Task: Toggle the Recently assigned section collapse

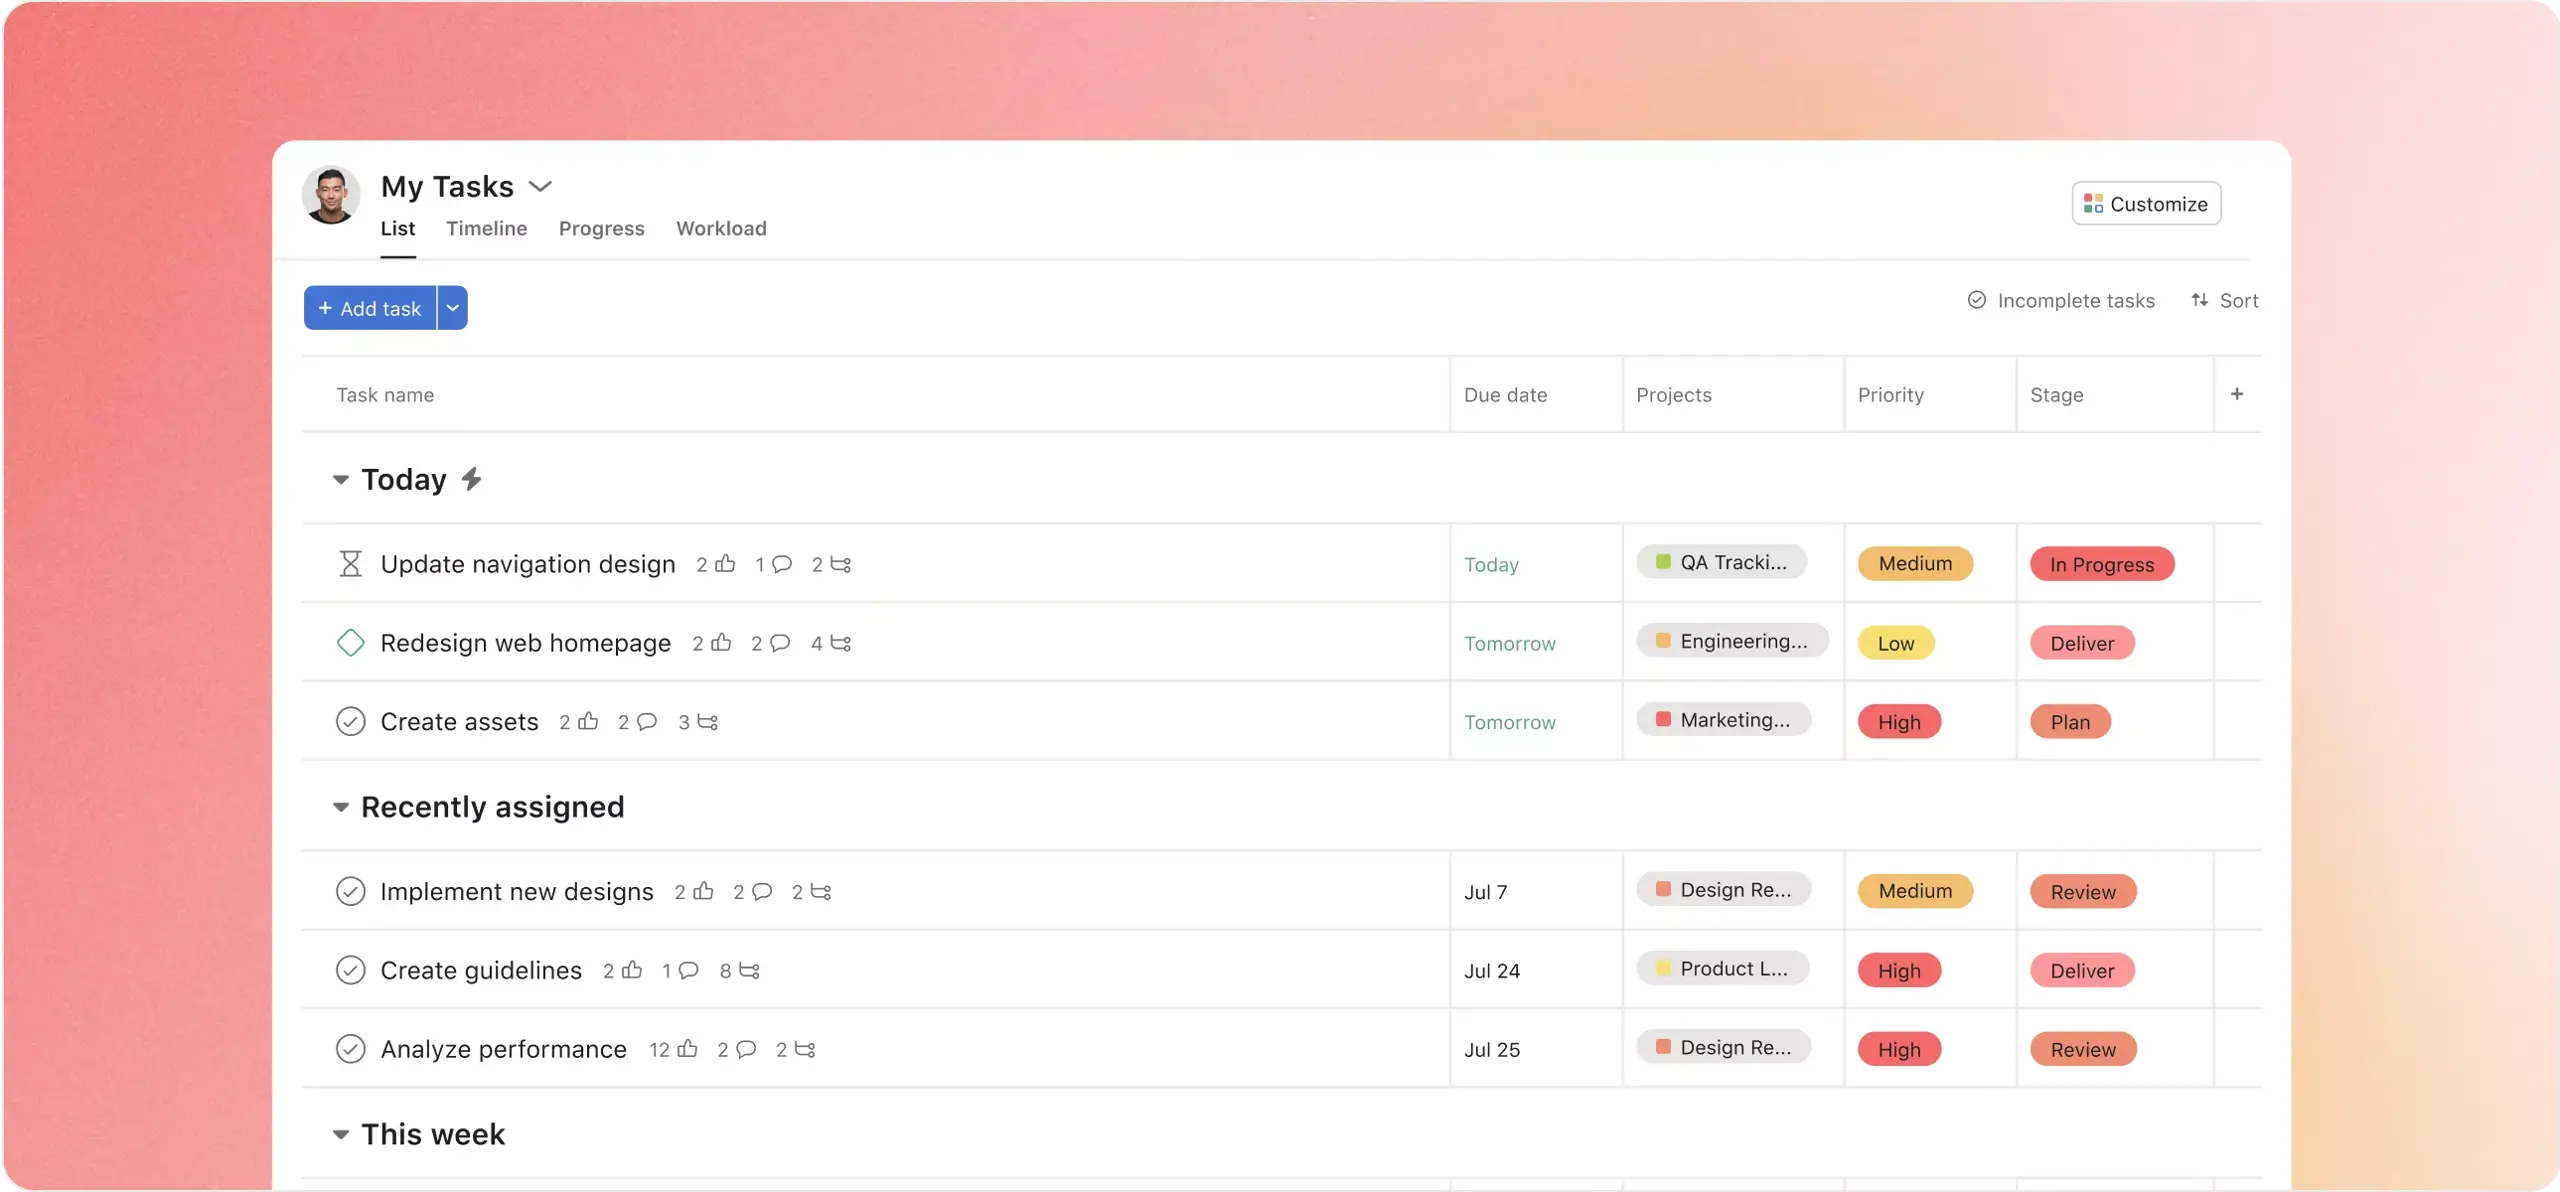Action: pos(340,807)
